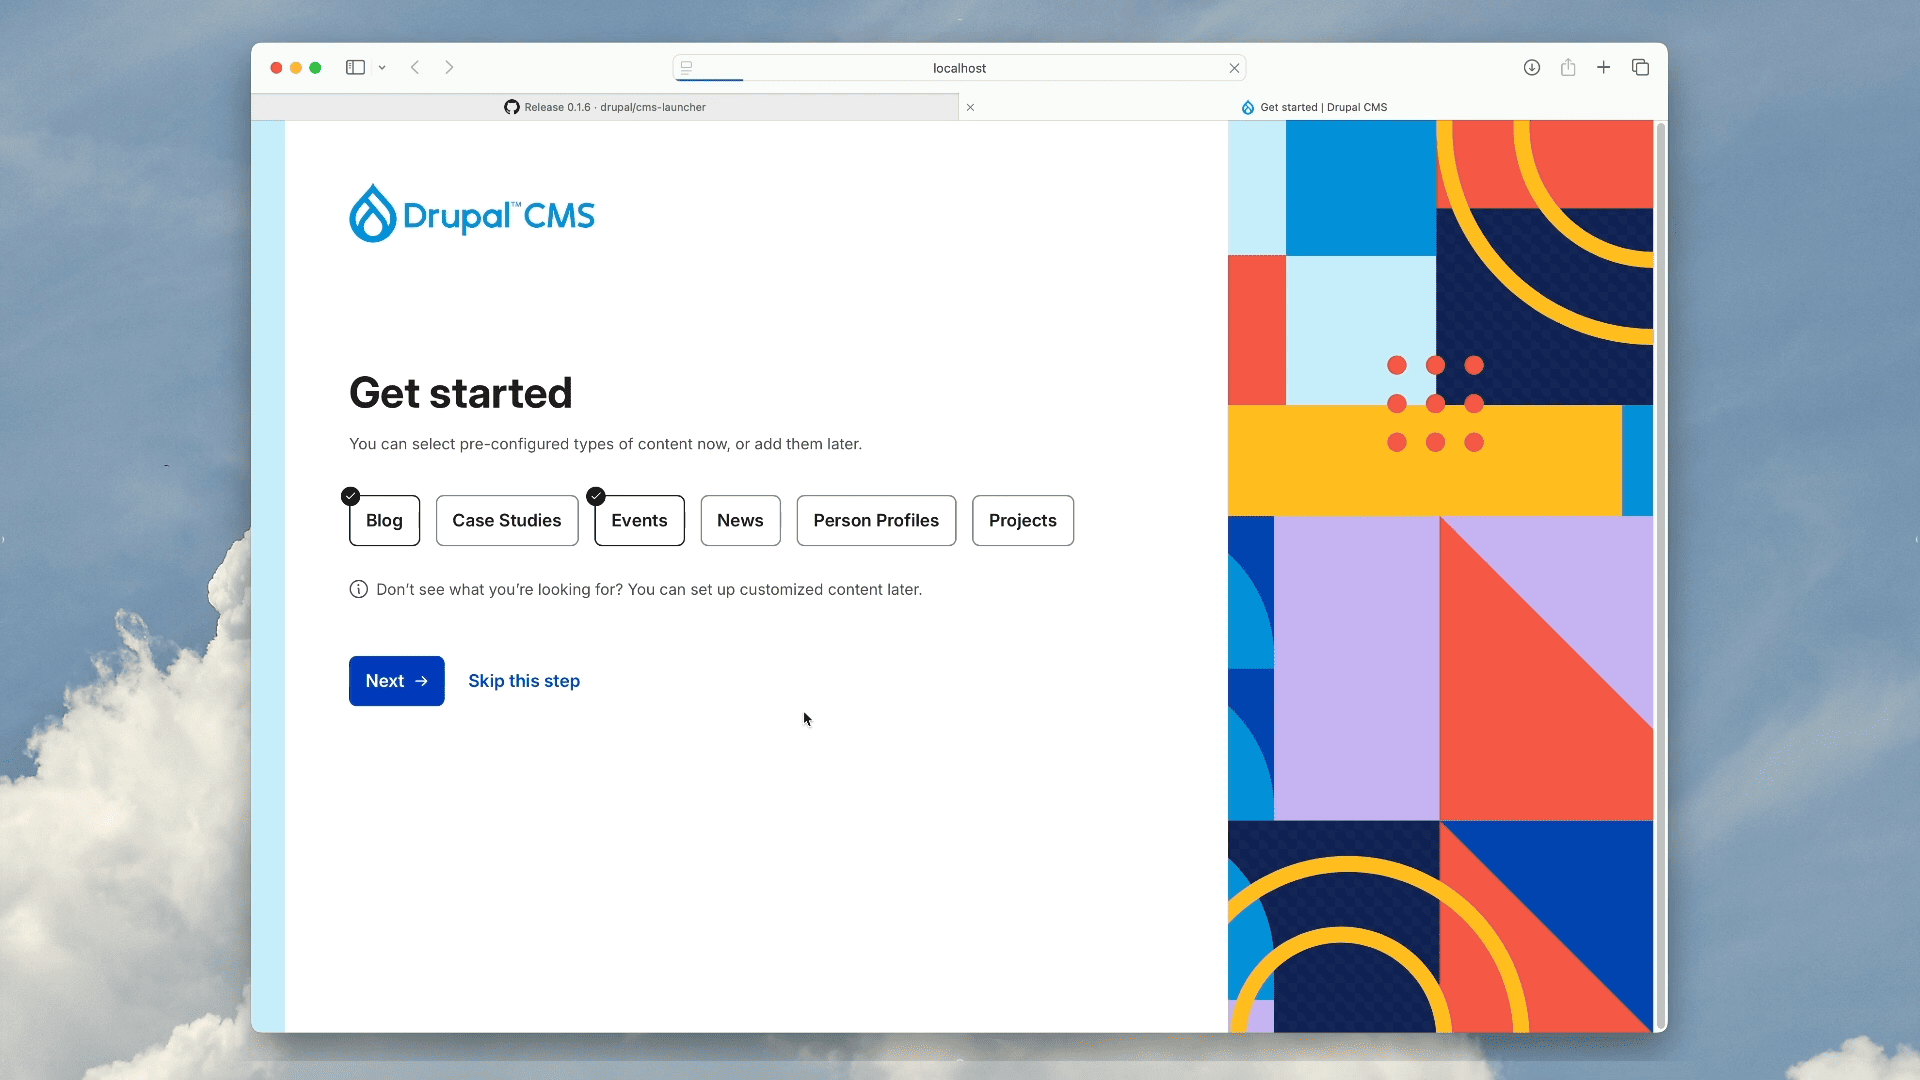Click the forward navigation arrow
The image size is (1920, 1080).
(x=449, y=67)
